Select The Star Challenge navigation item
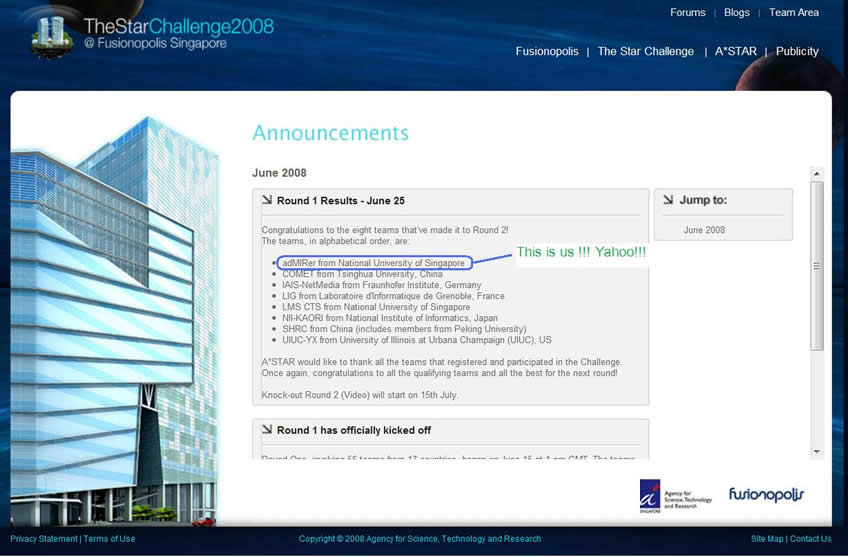Viewport: 848px width, 557px height. pos(645,52)
